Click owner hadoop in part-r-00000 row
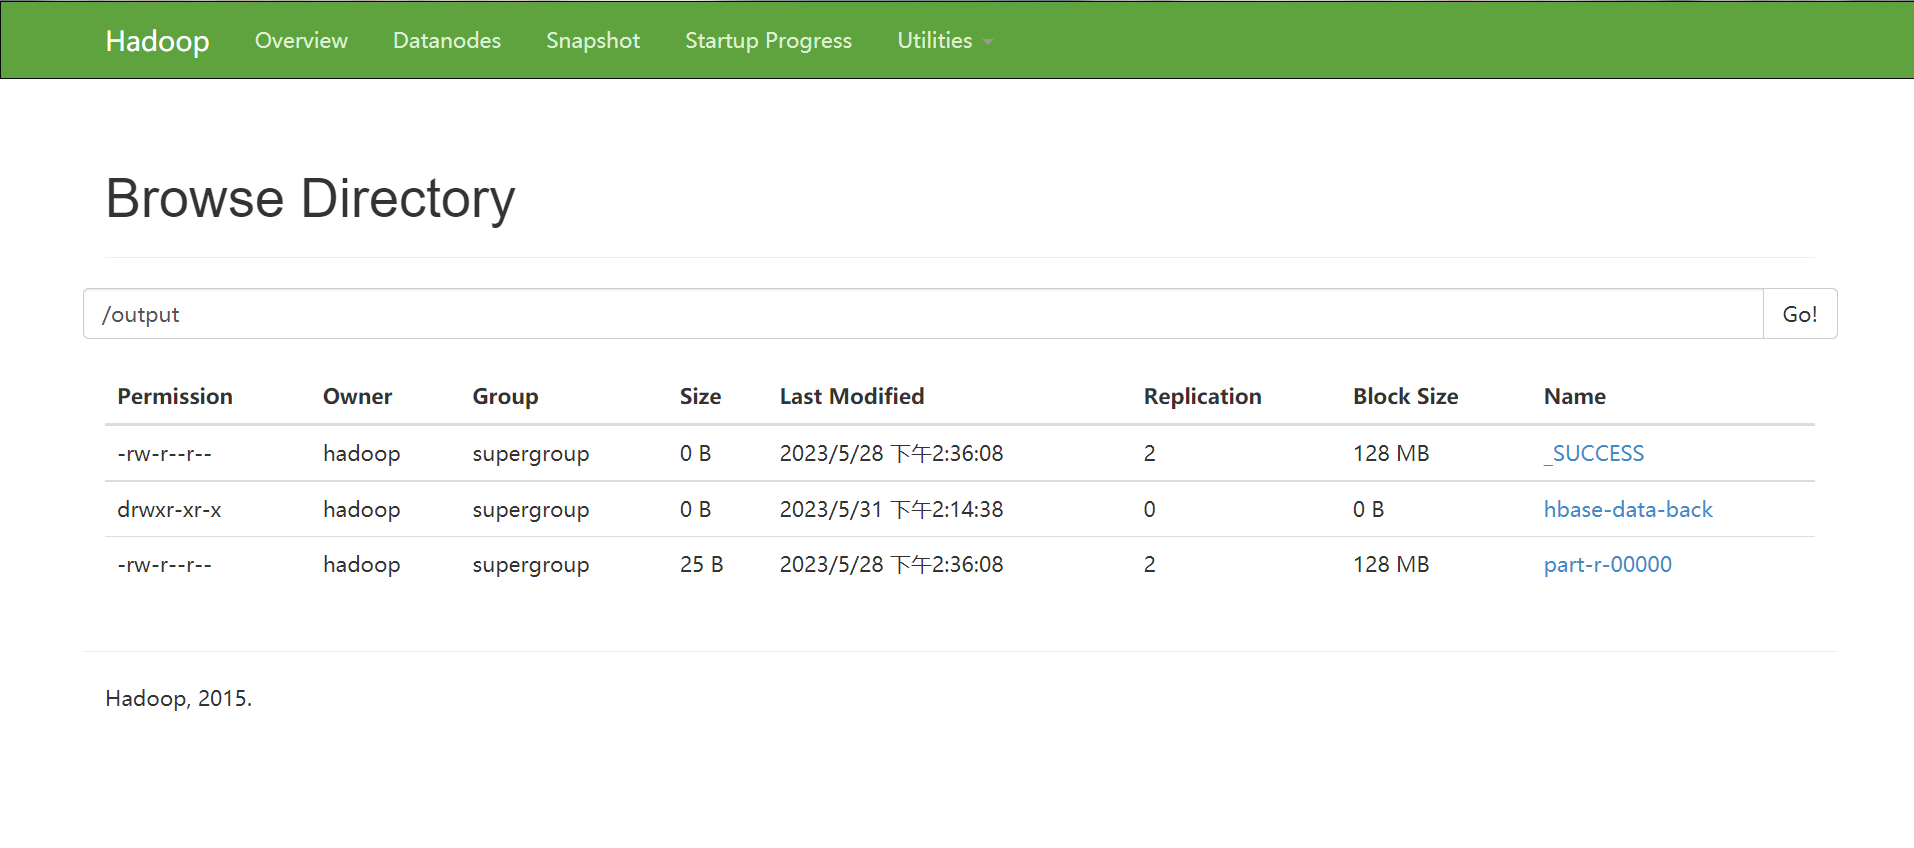Viewport: 1914px width, 848px height. 361,564
